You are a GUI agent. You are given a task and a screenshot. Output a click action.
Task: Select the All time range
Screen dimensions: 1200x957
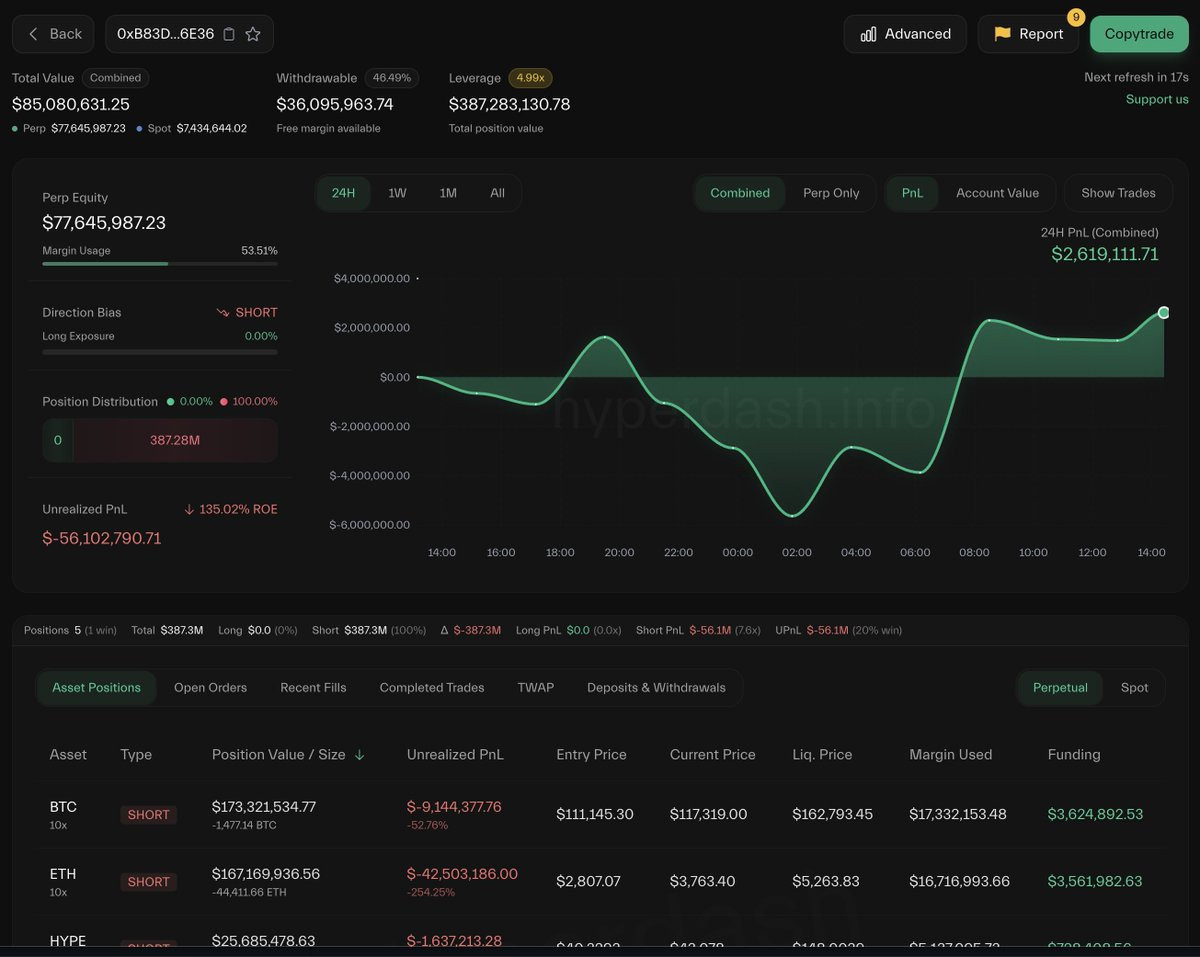(497, 193)
